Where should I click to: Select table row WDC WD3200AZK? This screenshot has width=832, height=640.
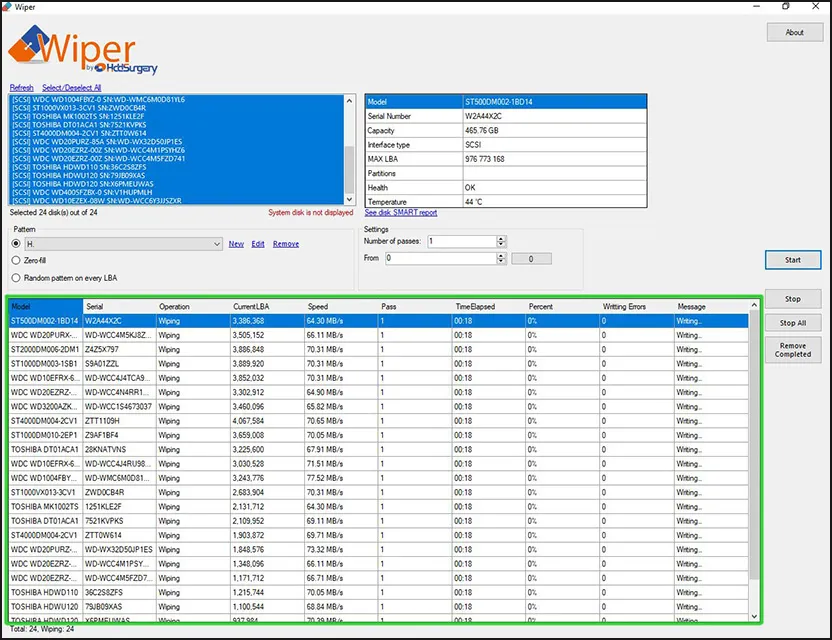tap(378, 407)
